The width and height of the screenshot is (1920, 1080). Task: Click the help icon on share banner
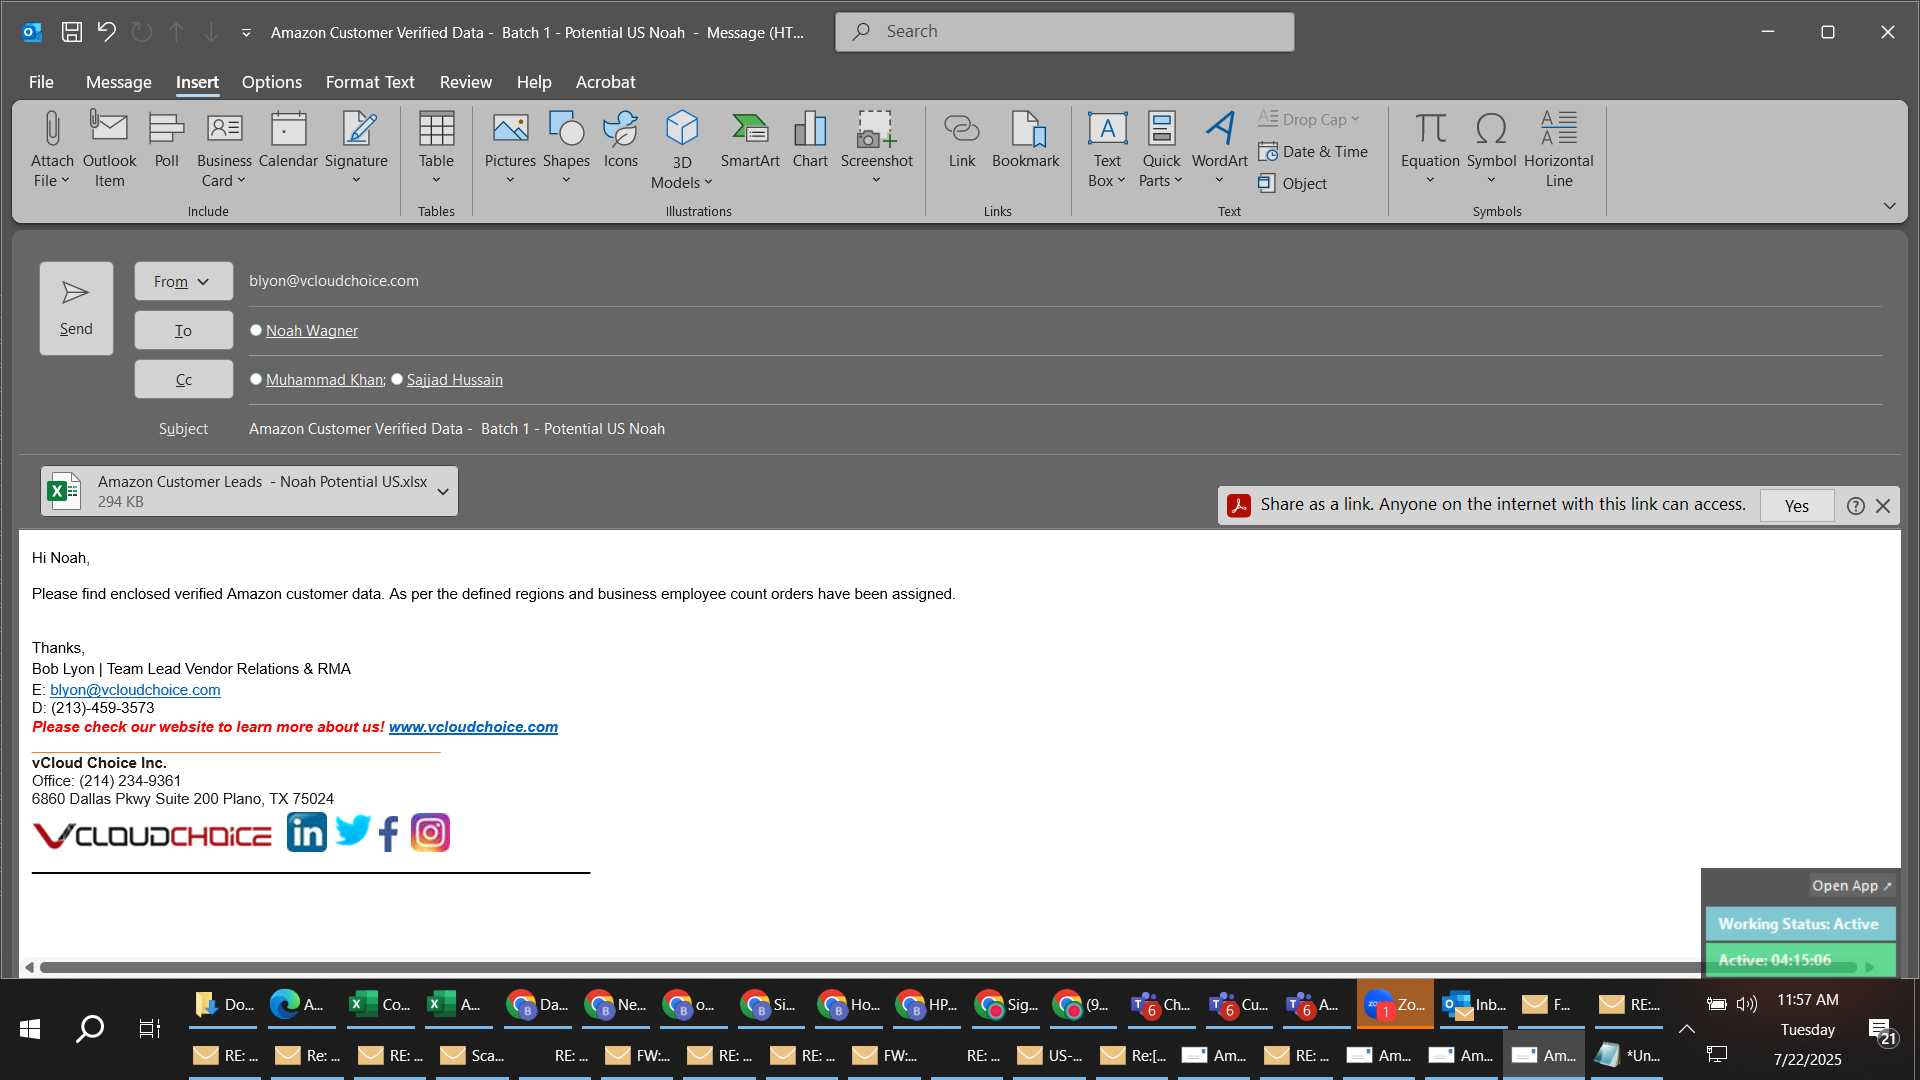pyautogui.click(x=1855, y=506)
